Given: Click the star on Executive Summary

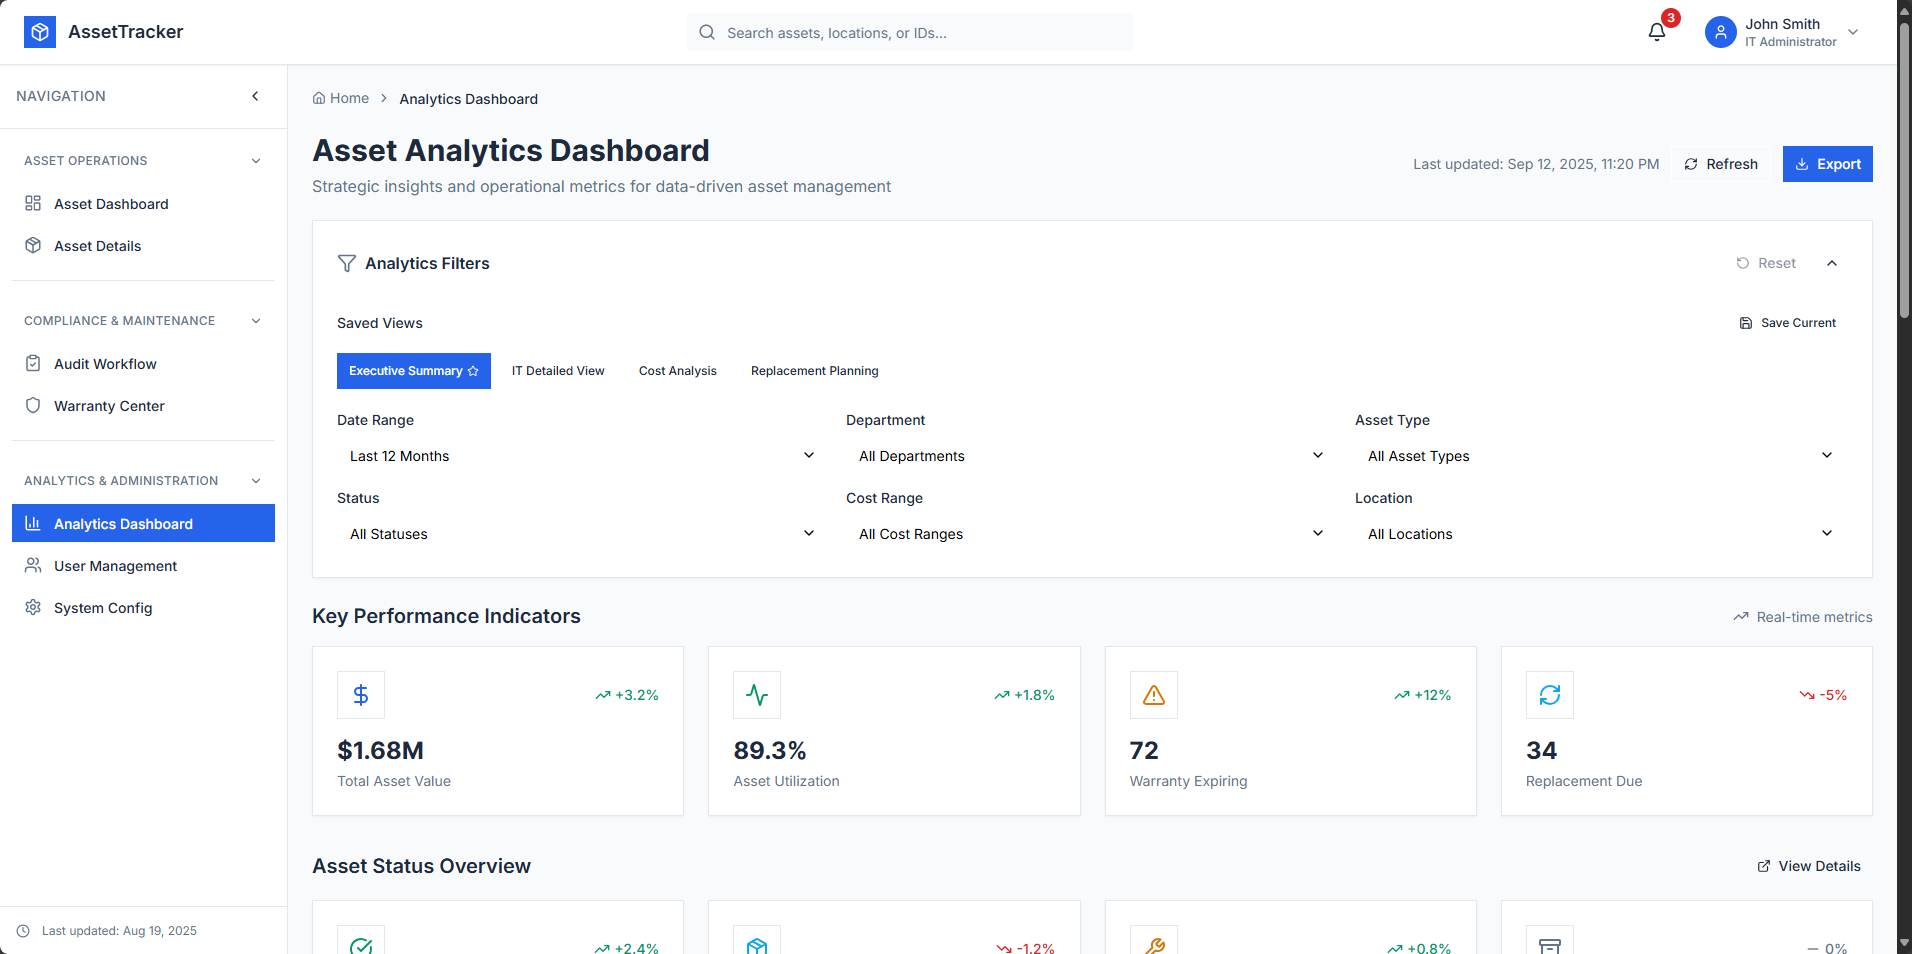Looking at the screenshot, I should (x=473, y=371).
